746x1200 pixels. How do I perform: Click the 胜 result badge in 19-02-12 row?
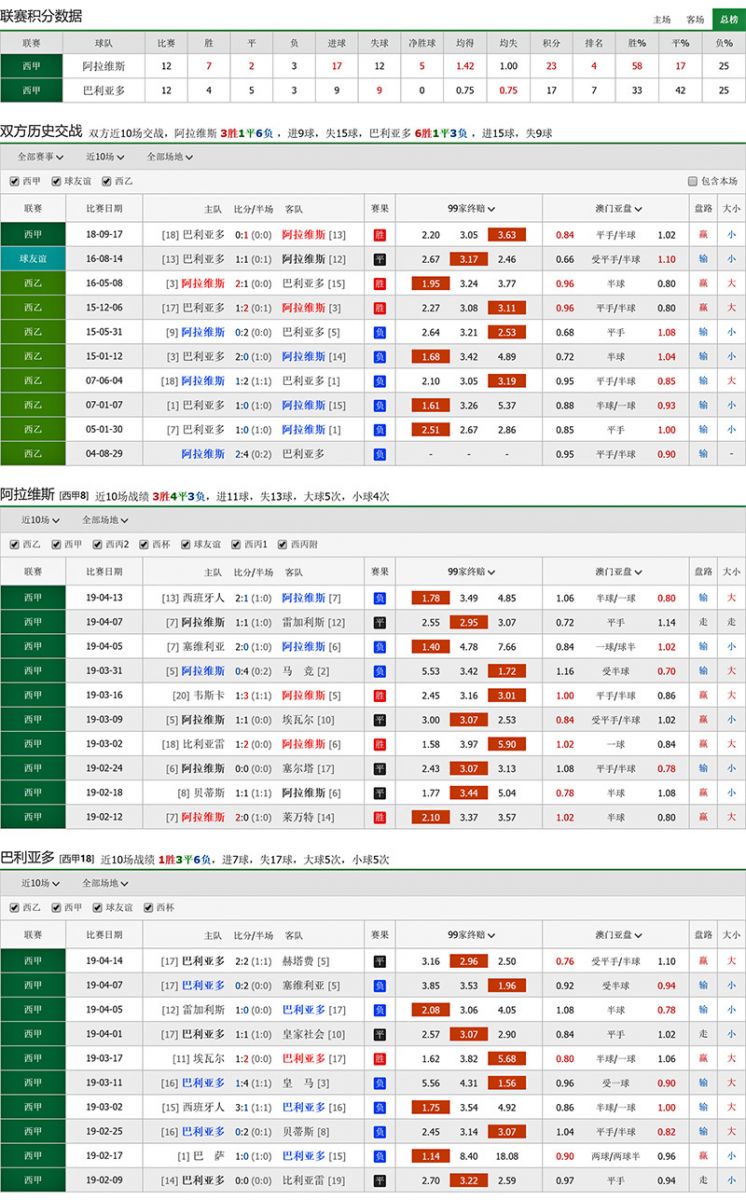point(379,817)
